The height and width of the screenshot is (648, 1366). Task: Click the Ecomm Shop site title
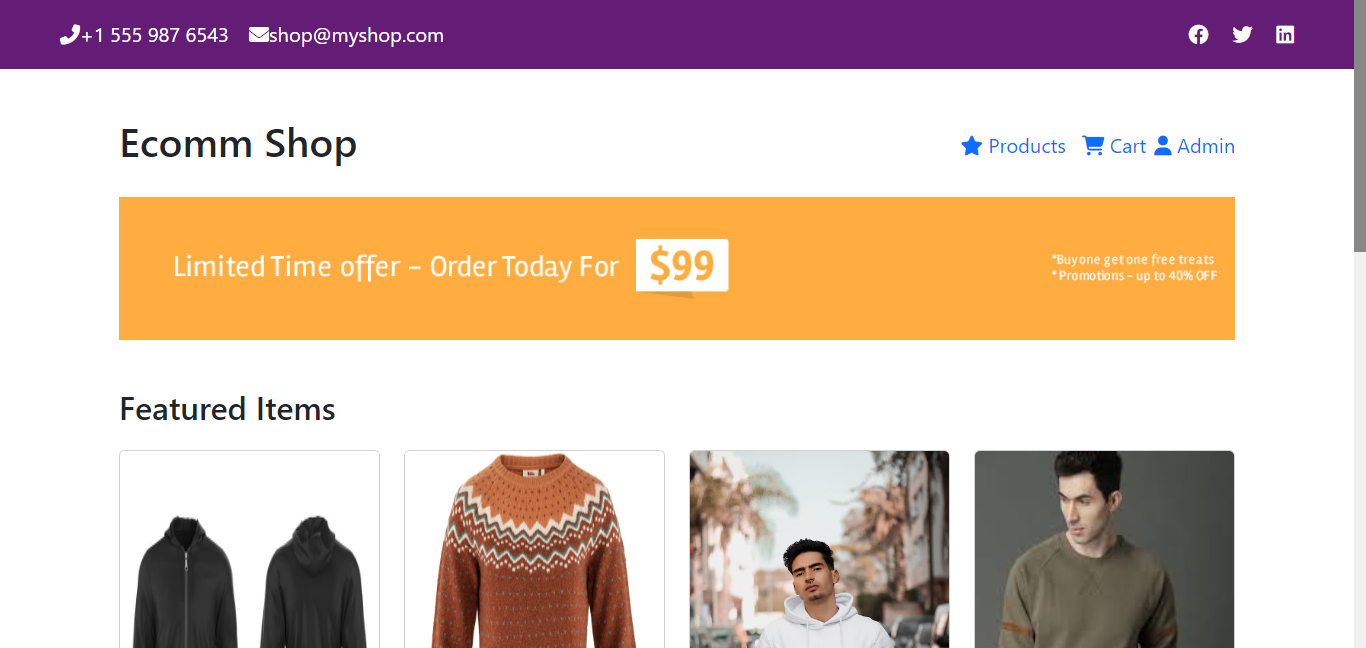[x=238, y=143]
